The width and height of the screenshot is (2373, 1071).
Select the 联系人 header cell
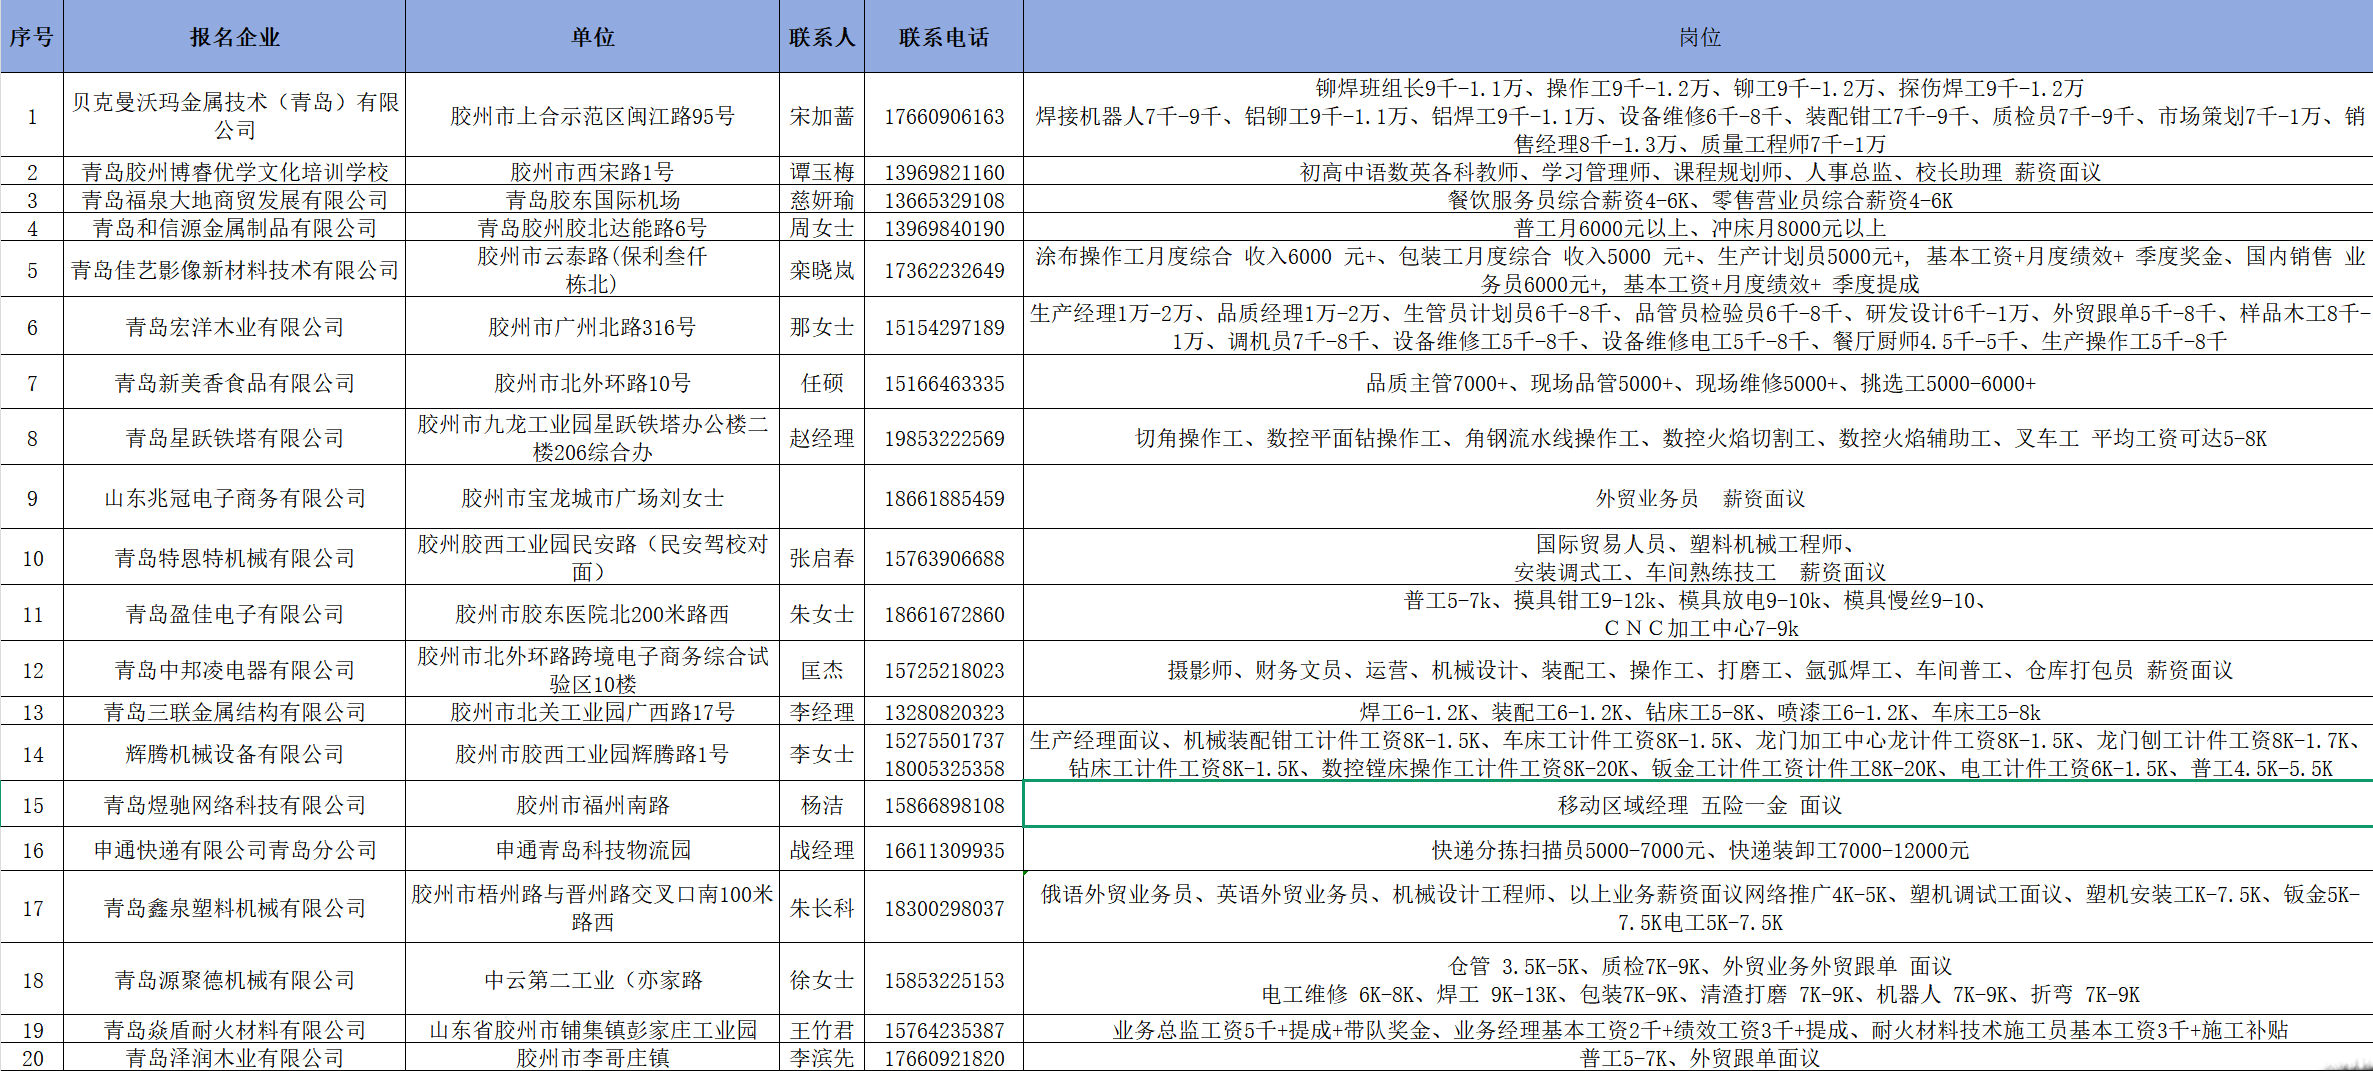[x=820, y=36]
